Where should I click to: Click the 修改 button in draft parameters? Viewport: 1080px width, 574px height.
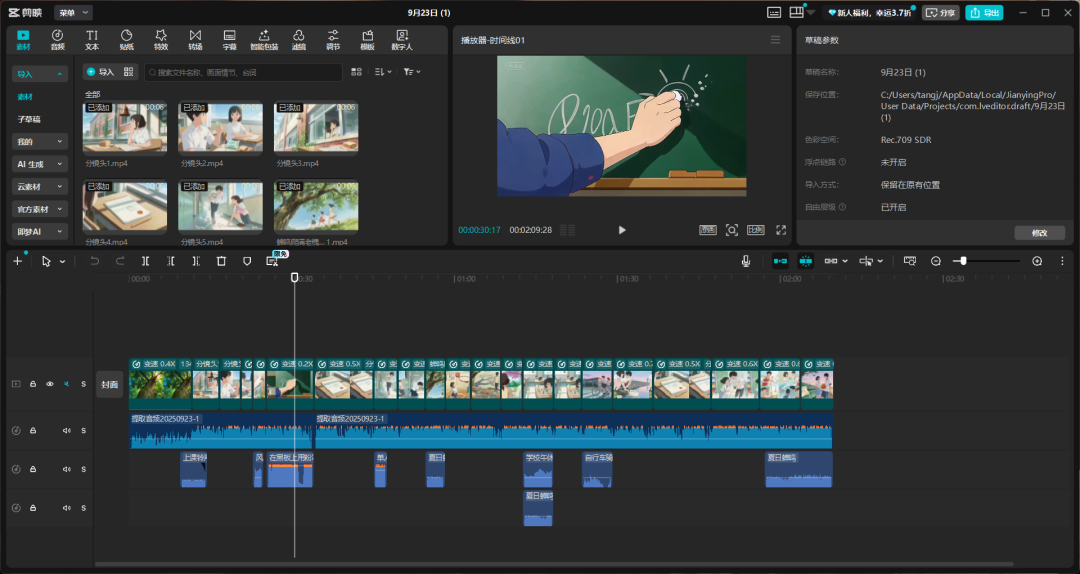pyautogui.click(x=1038, y=233)
